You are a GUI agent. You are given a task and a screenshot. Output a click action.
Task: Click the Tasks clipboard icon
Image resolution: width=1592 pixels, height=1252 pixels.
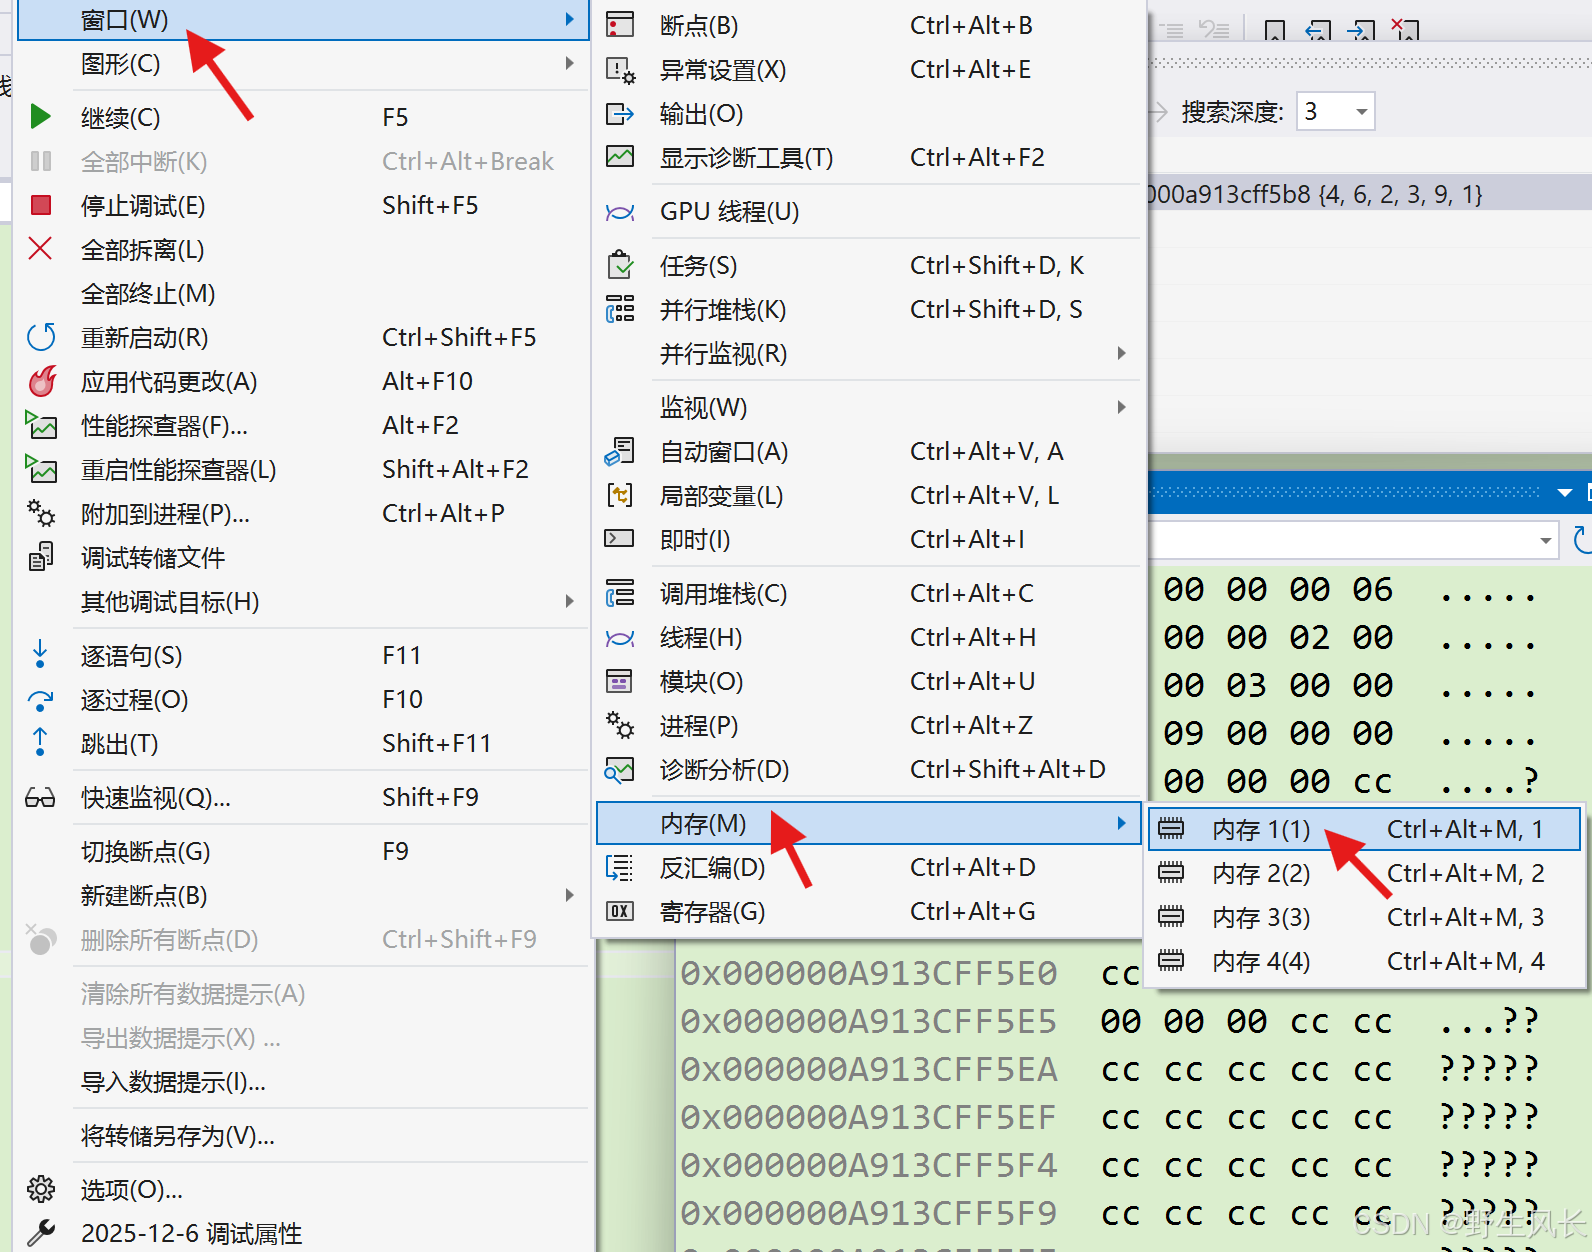coord(620,265)
